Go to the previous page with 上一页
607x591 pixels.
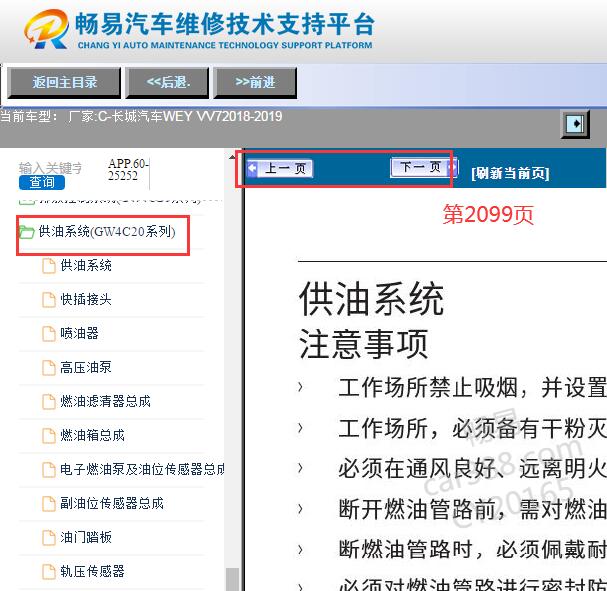pyautogui.click(x=280, y=168)
